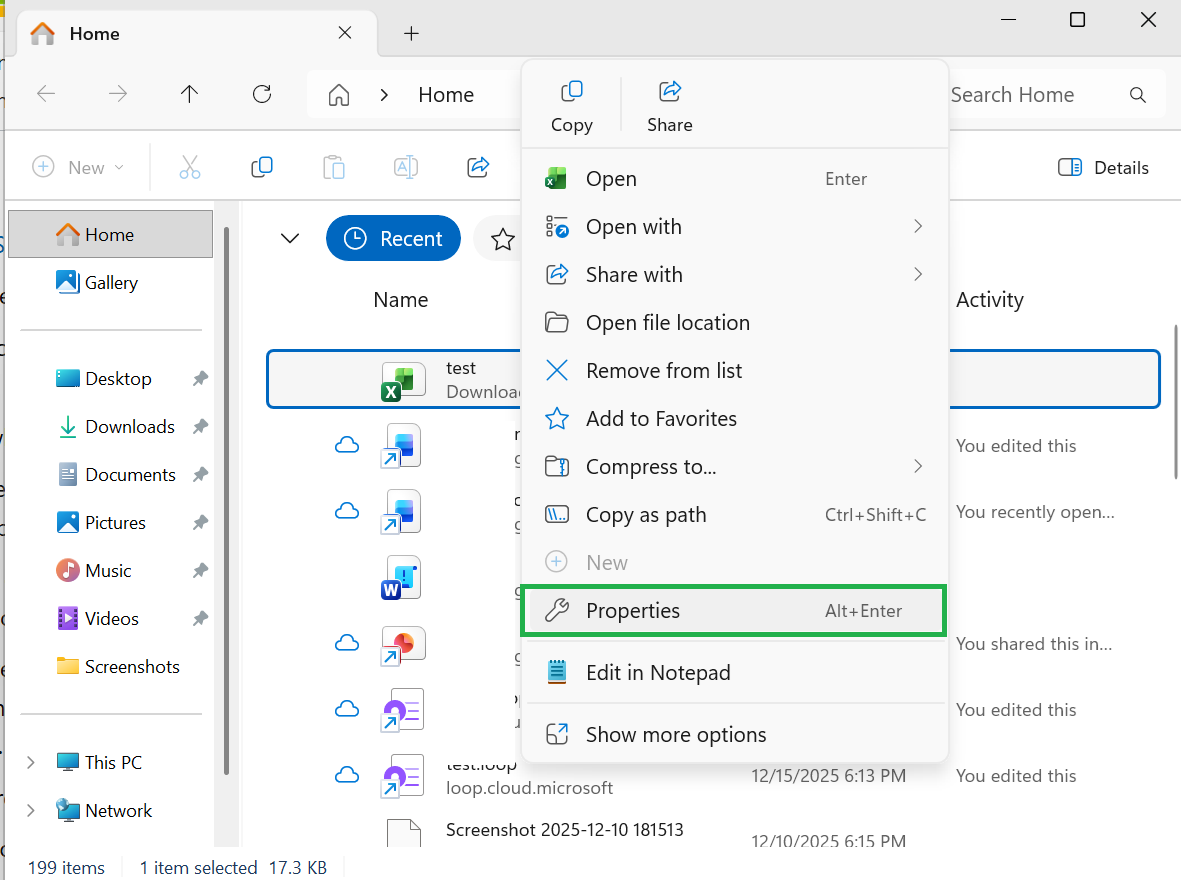Open the Share with submenu arrow

click(917, 274)
